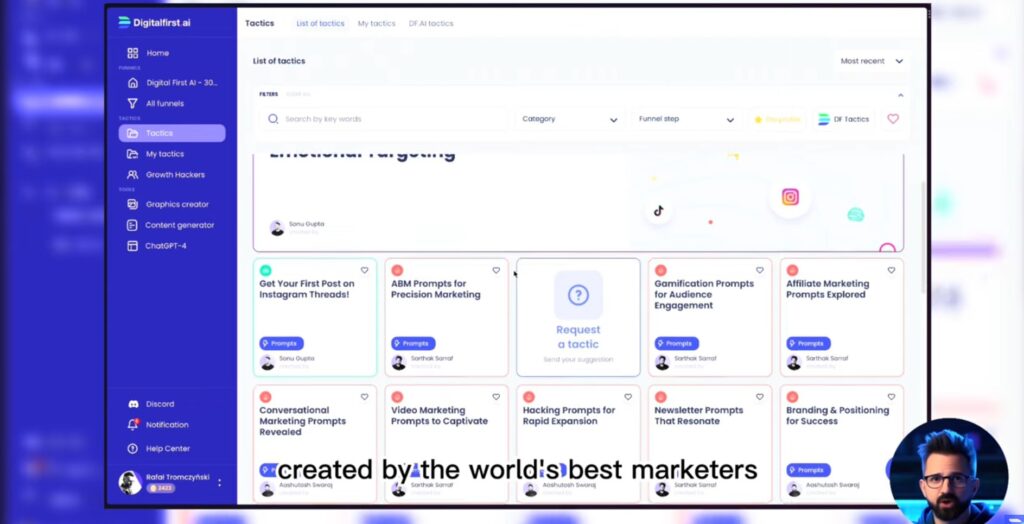Switch to List of tactics tab

click(320, 24)
